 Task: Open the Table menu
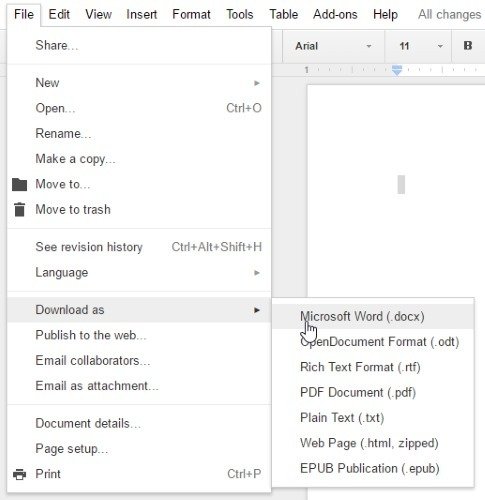coord(284,14)
